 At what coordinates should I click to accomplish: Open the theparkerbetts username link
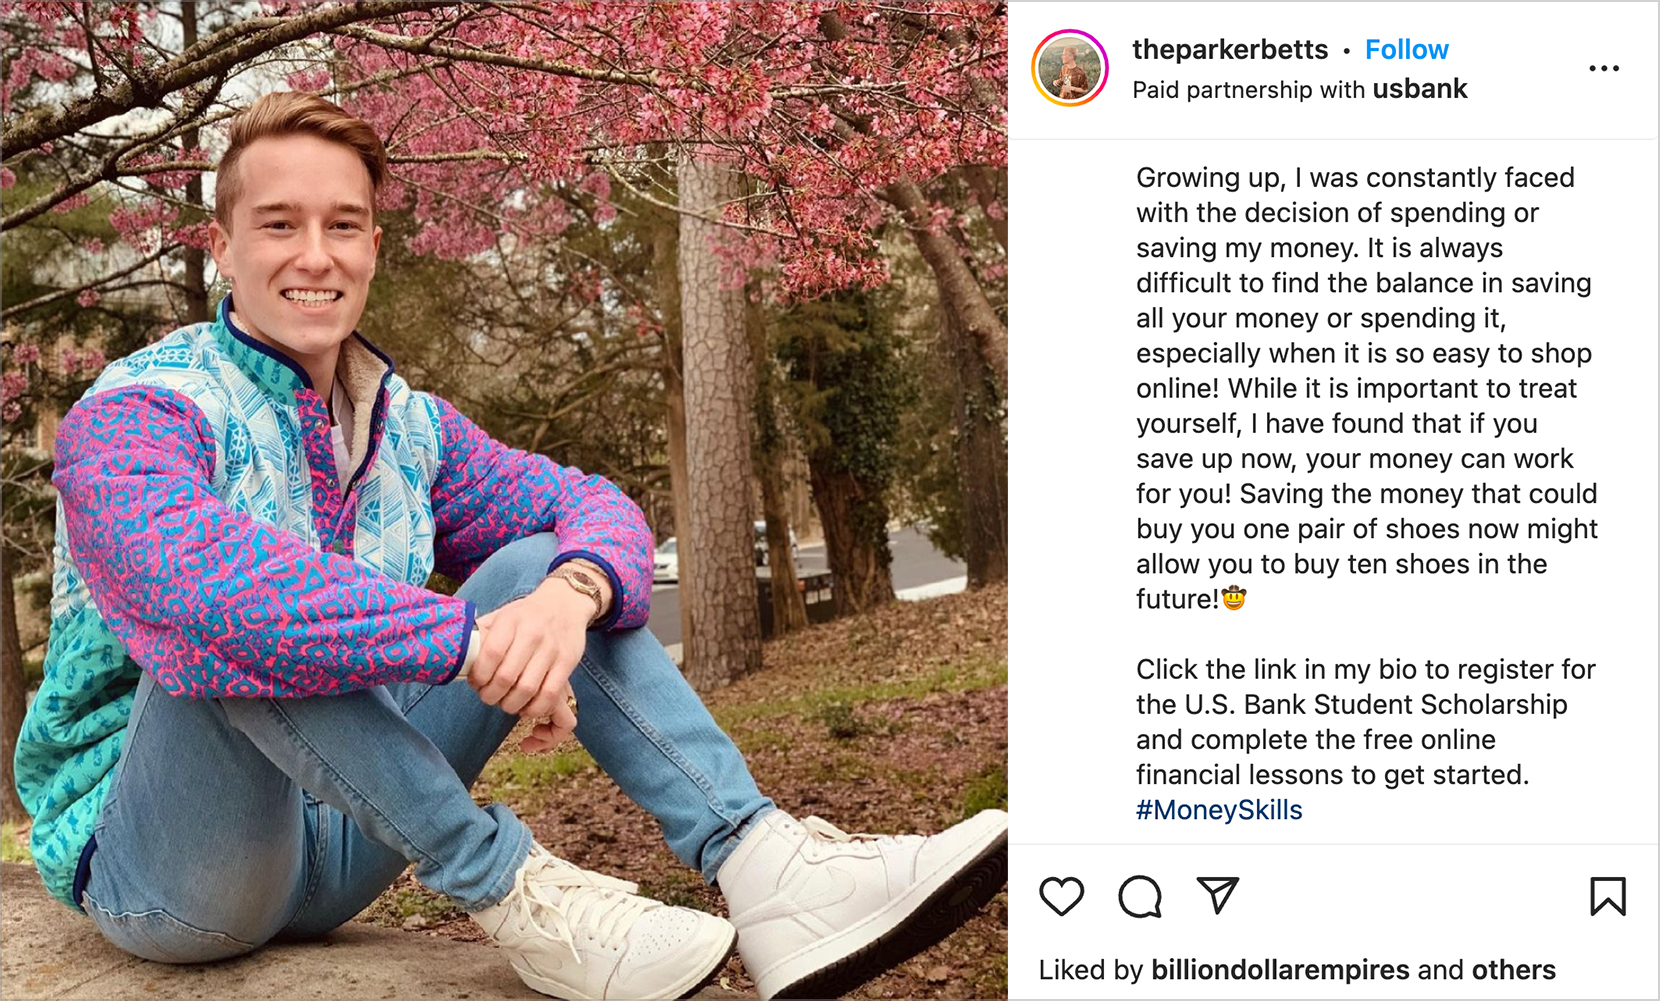point(1230,50)
